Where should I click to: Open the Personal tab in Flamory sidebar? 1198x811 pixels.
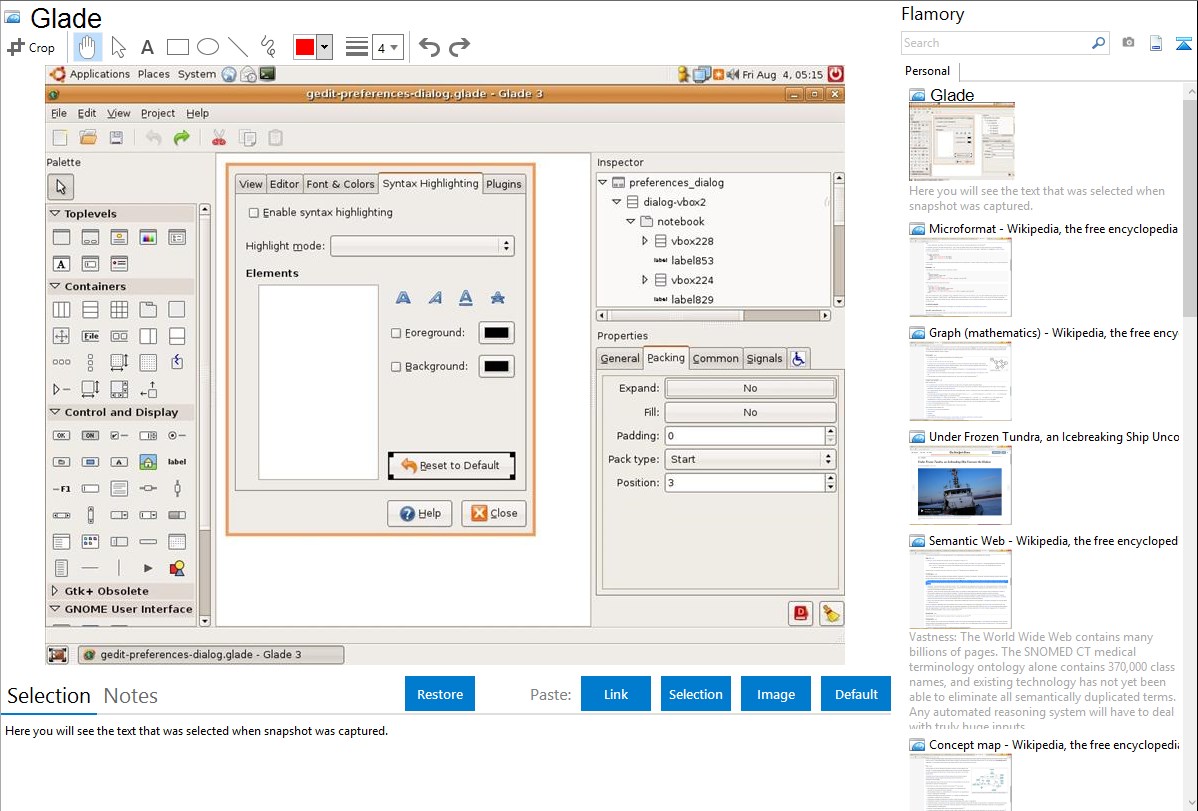pyautogui.click(x=927, y=71)
